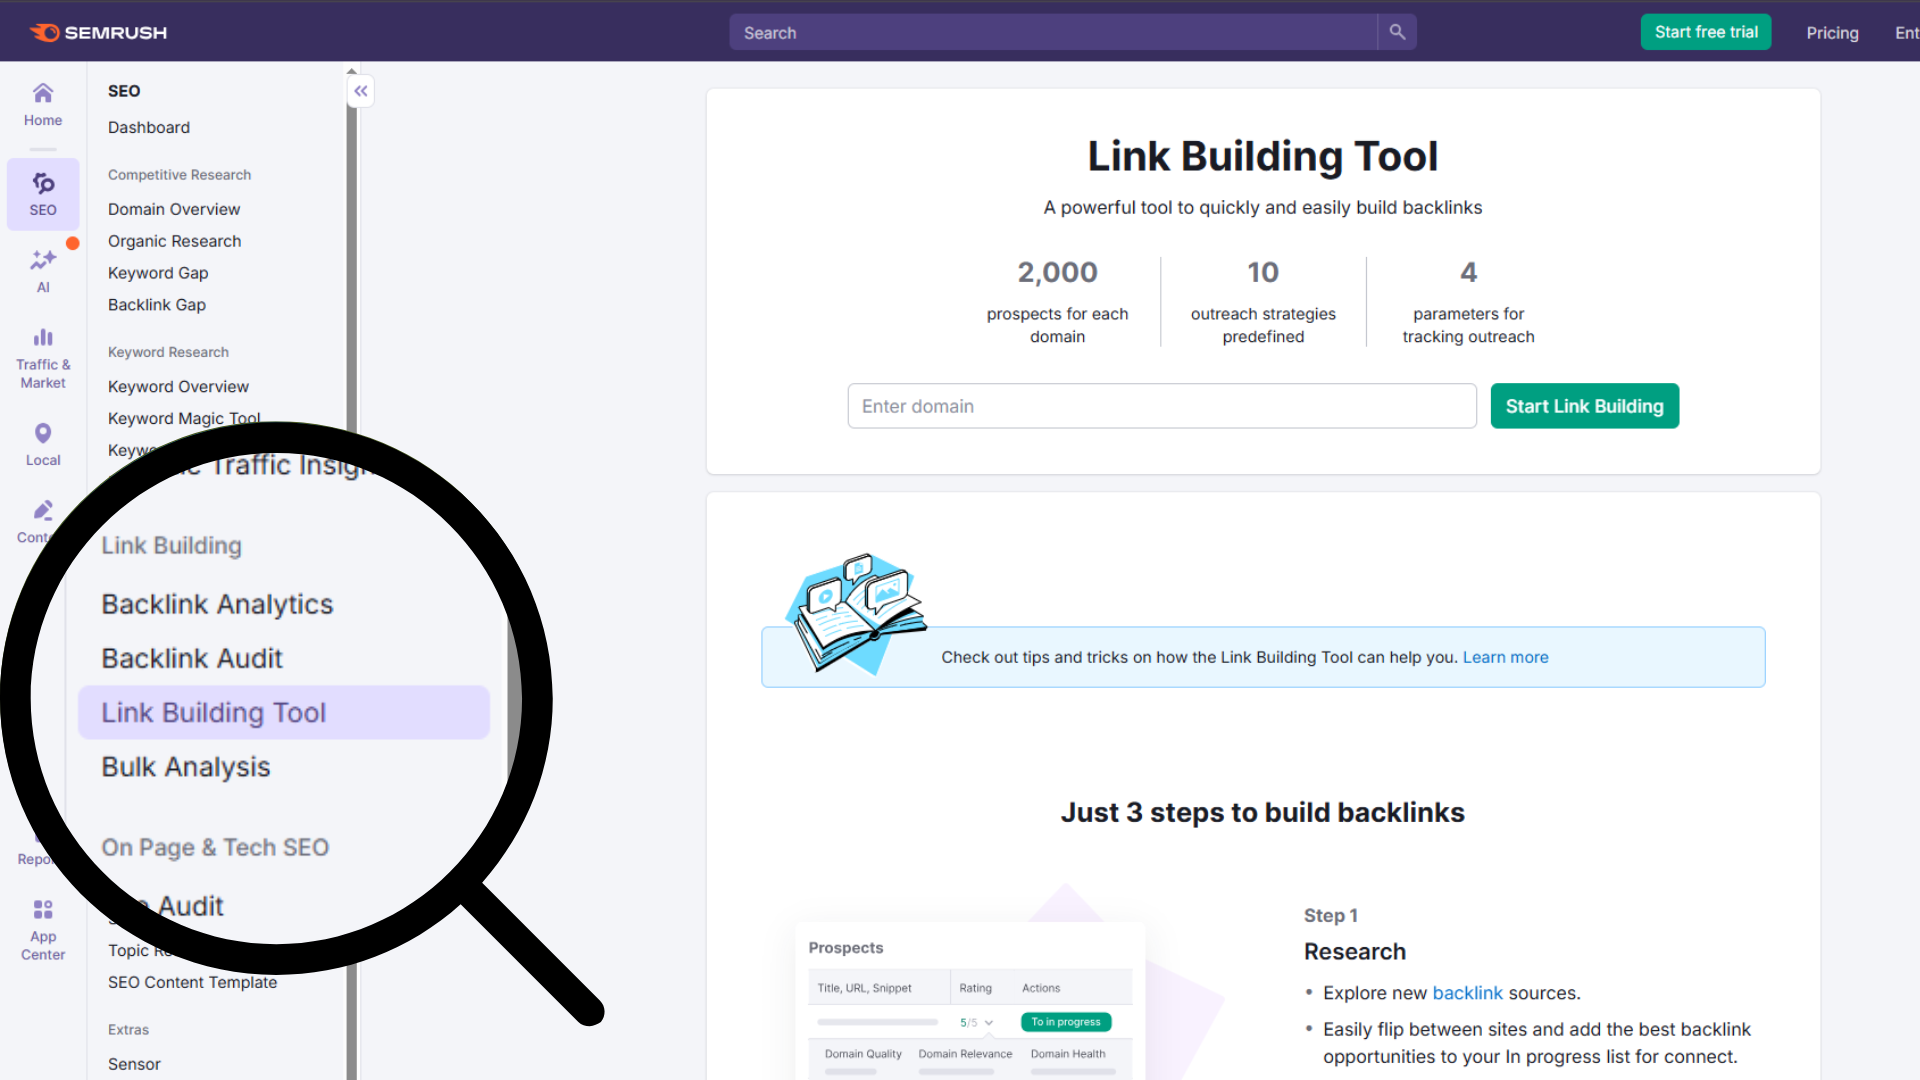Collapse the SEO menu panel with the double chevron
The width and height of the screenshot is (1920, 1080).
point(360,91)
